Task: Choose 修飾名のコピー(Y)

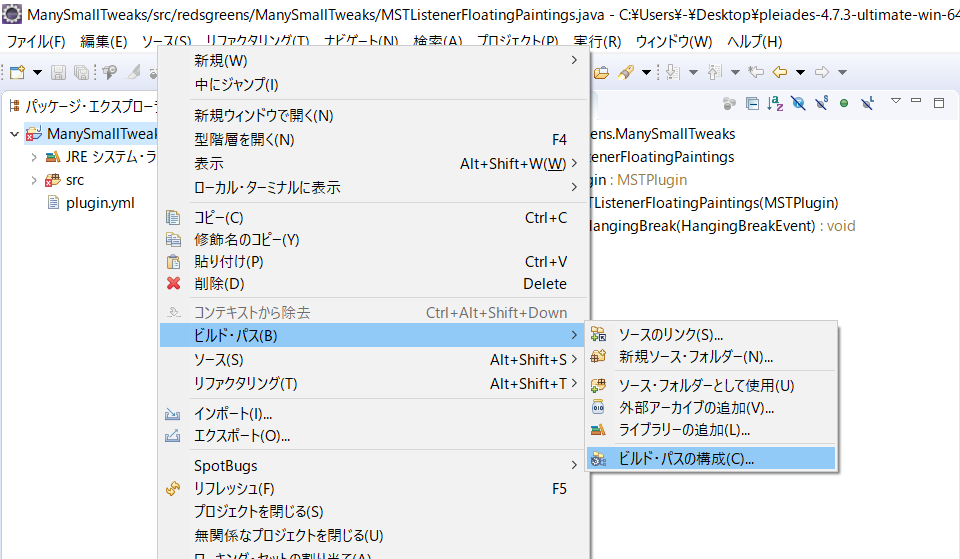Action: 373,240
